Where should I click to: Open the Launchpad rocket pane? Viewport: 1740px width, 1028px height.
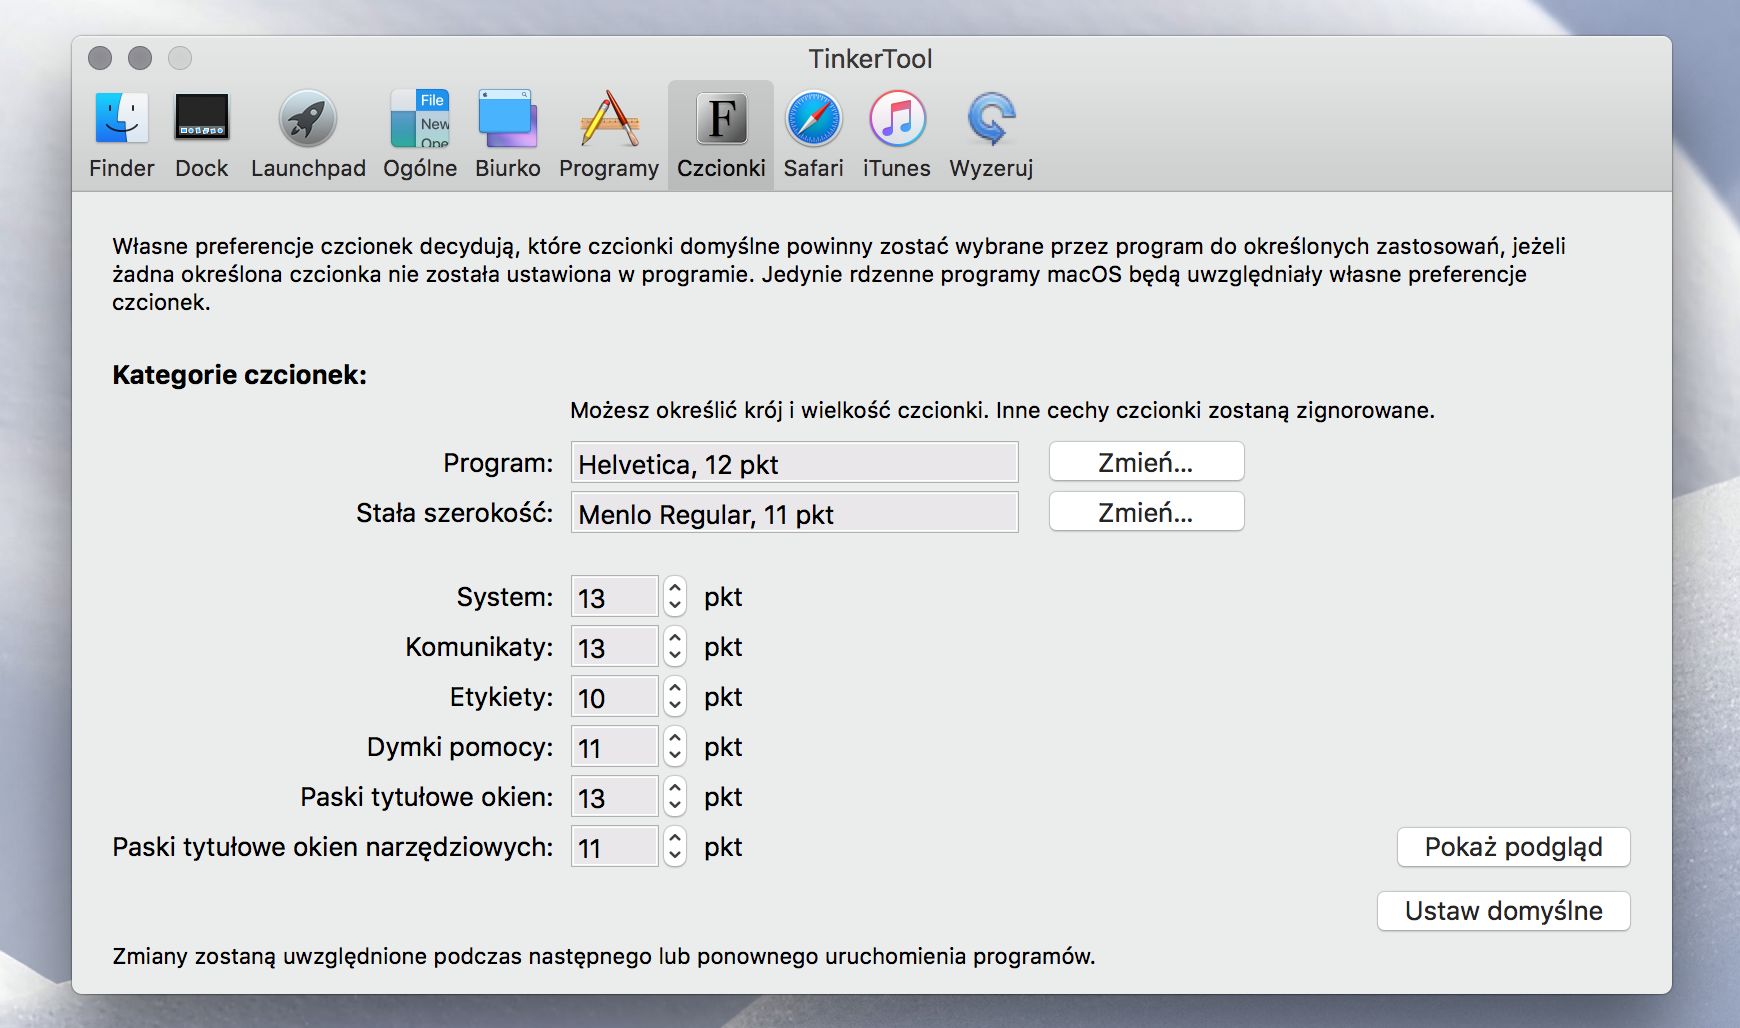coord(308,135)
